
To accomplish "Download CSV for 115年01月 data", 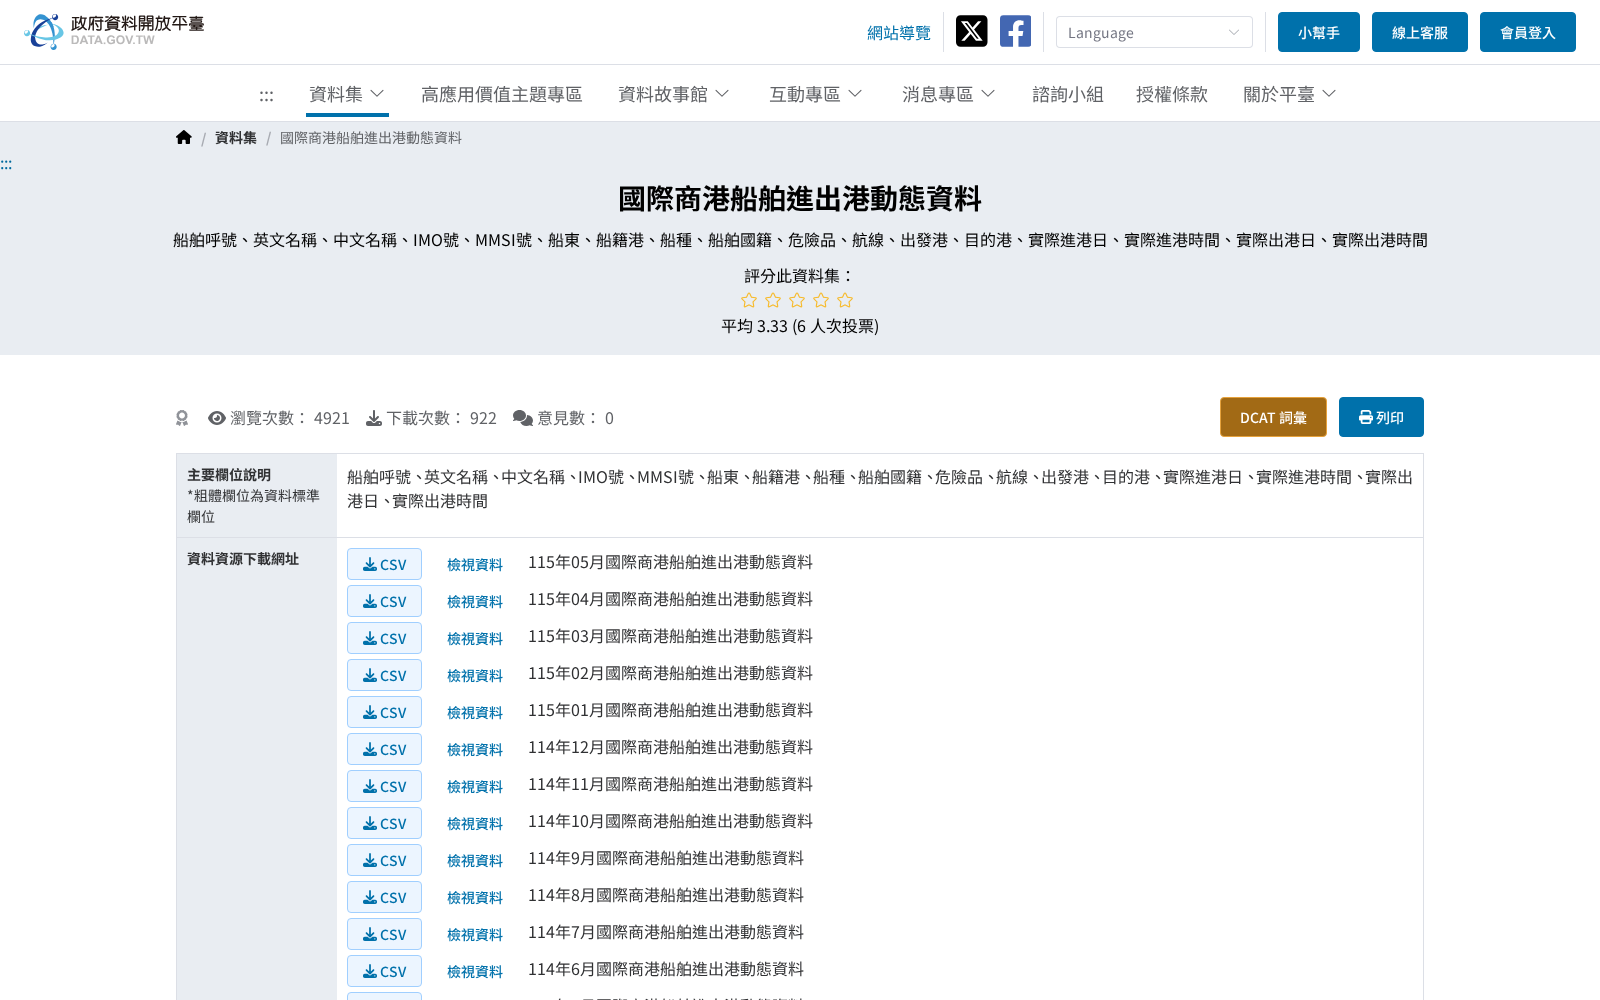I will (x=384, y=712).
